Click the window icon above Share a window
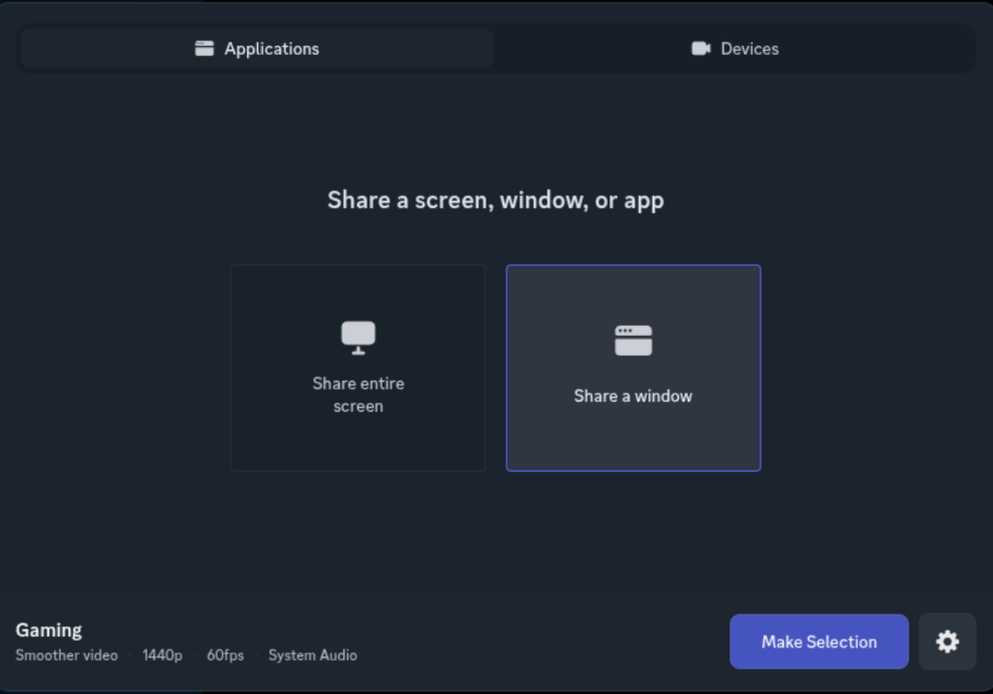 coord(633,341)
